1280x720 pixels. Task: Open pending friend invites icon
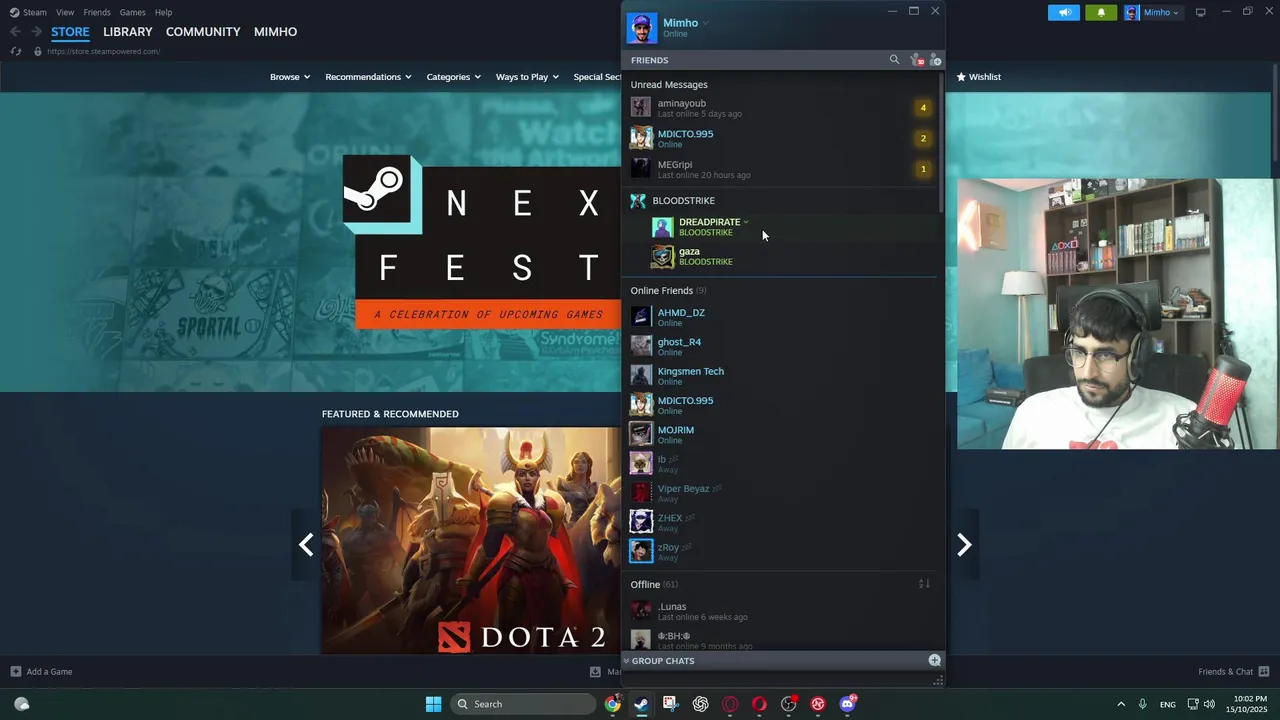click(x=917, y=60)
